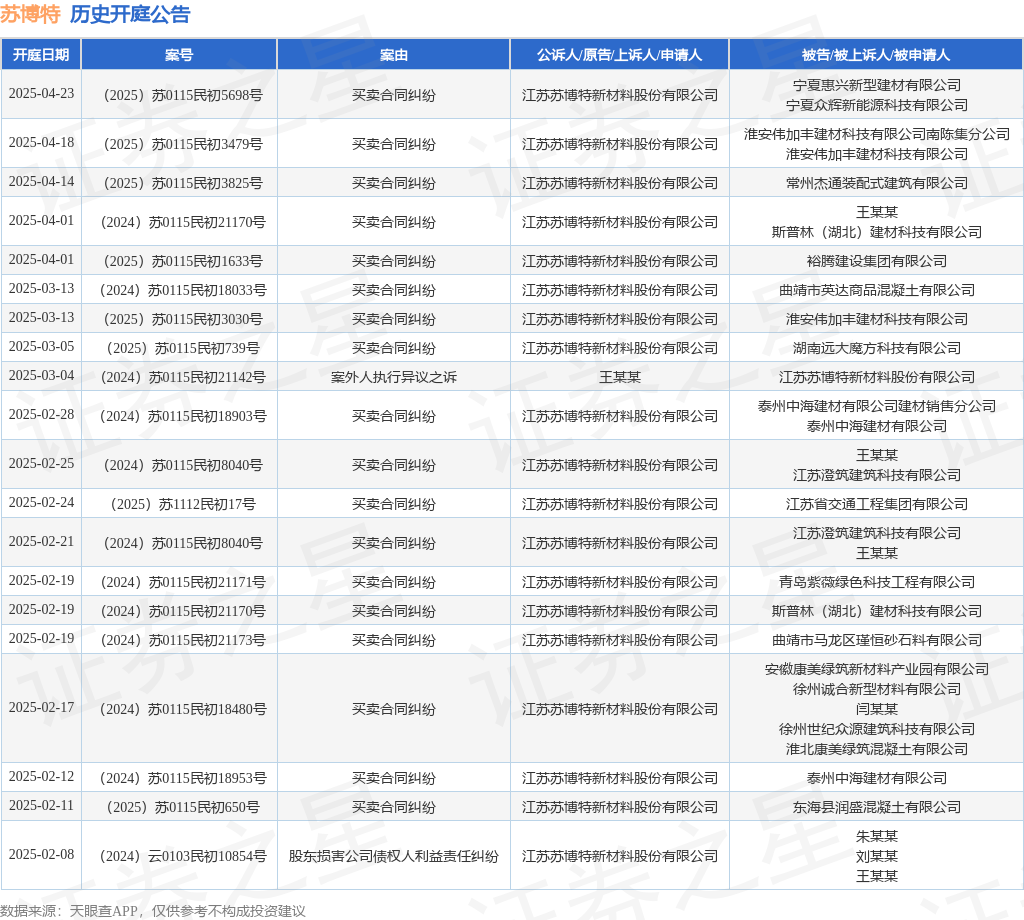Select the 案号 column header

179,55
